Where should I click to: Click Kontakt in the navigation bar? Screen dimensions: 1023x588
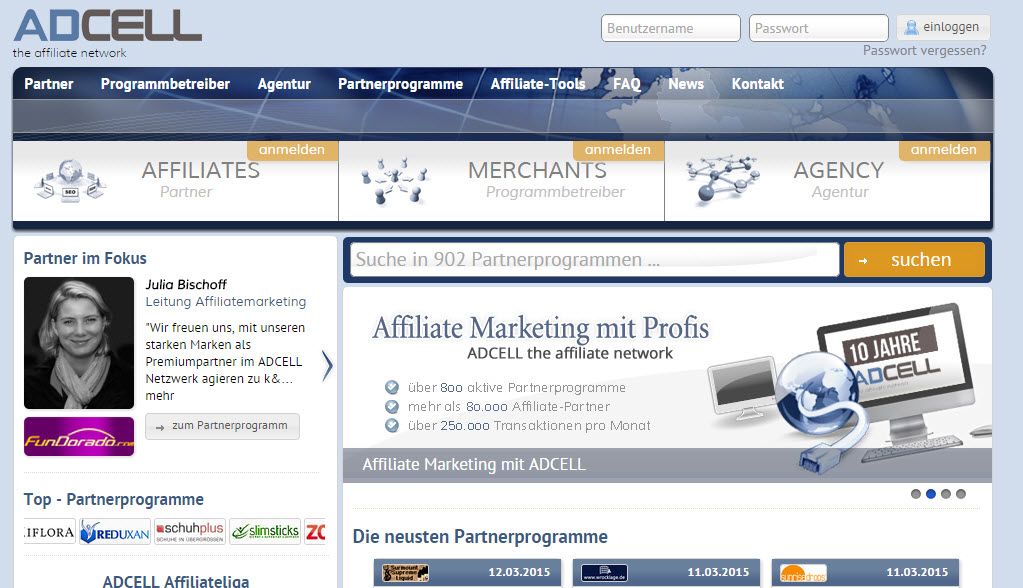[757, 84]
